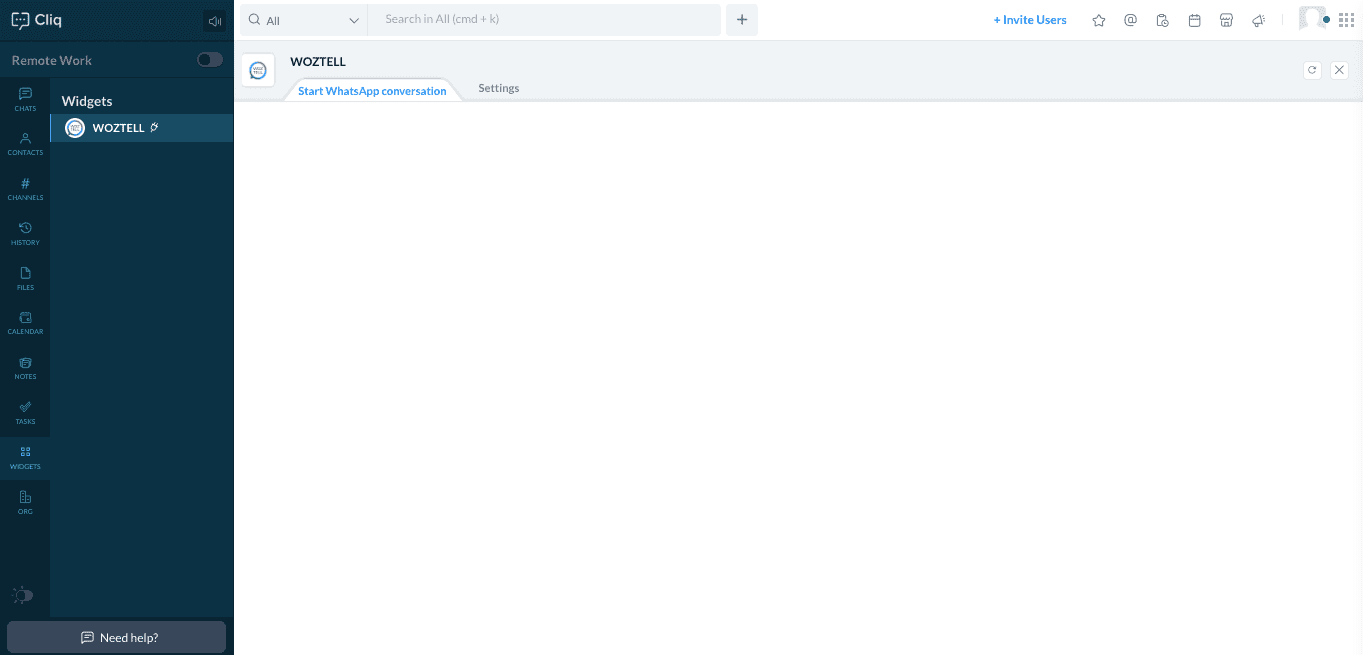
Task: Click the Search in All field
Action: pos(544,20)
